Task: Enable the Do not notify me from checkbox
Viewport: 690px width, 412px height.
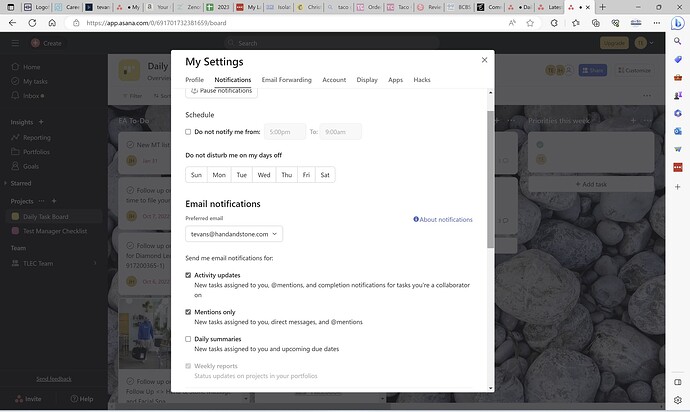Action: [x=188, y=132]
